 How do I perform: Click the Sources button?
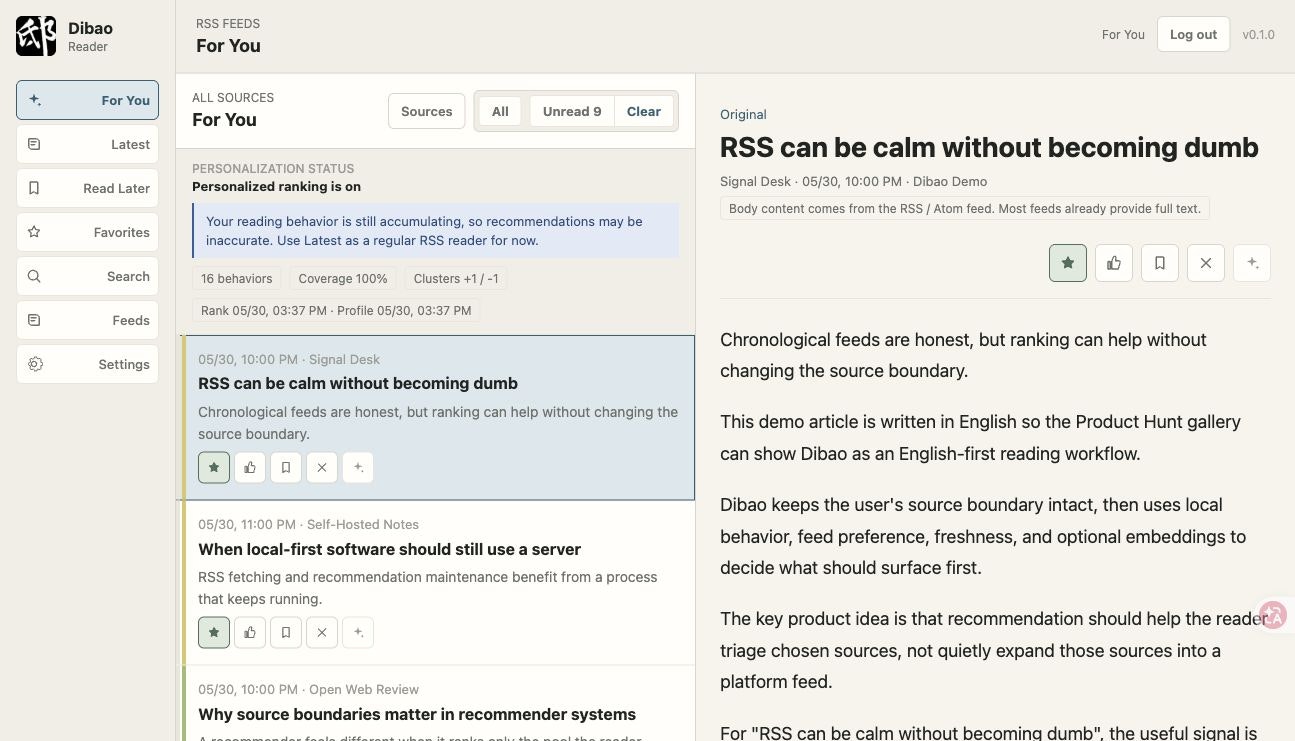[x=427, y=111]
